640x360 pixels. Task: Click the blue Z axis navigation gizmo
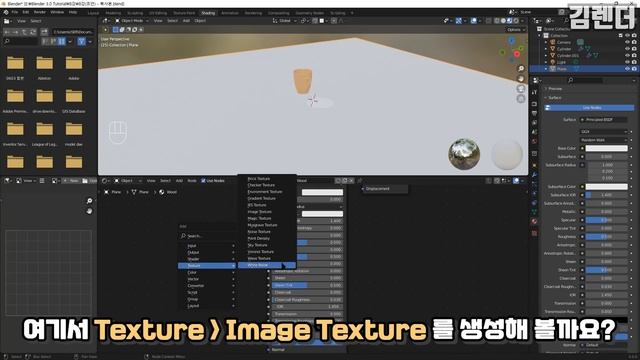[x=511, y=40]
